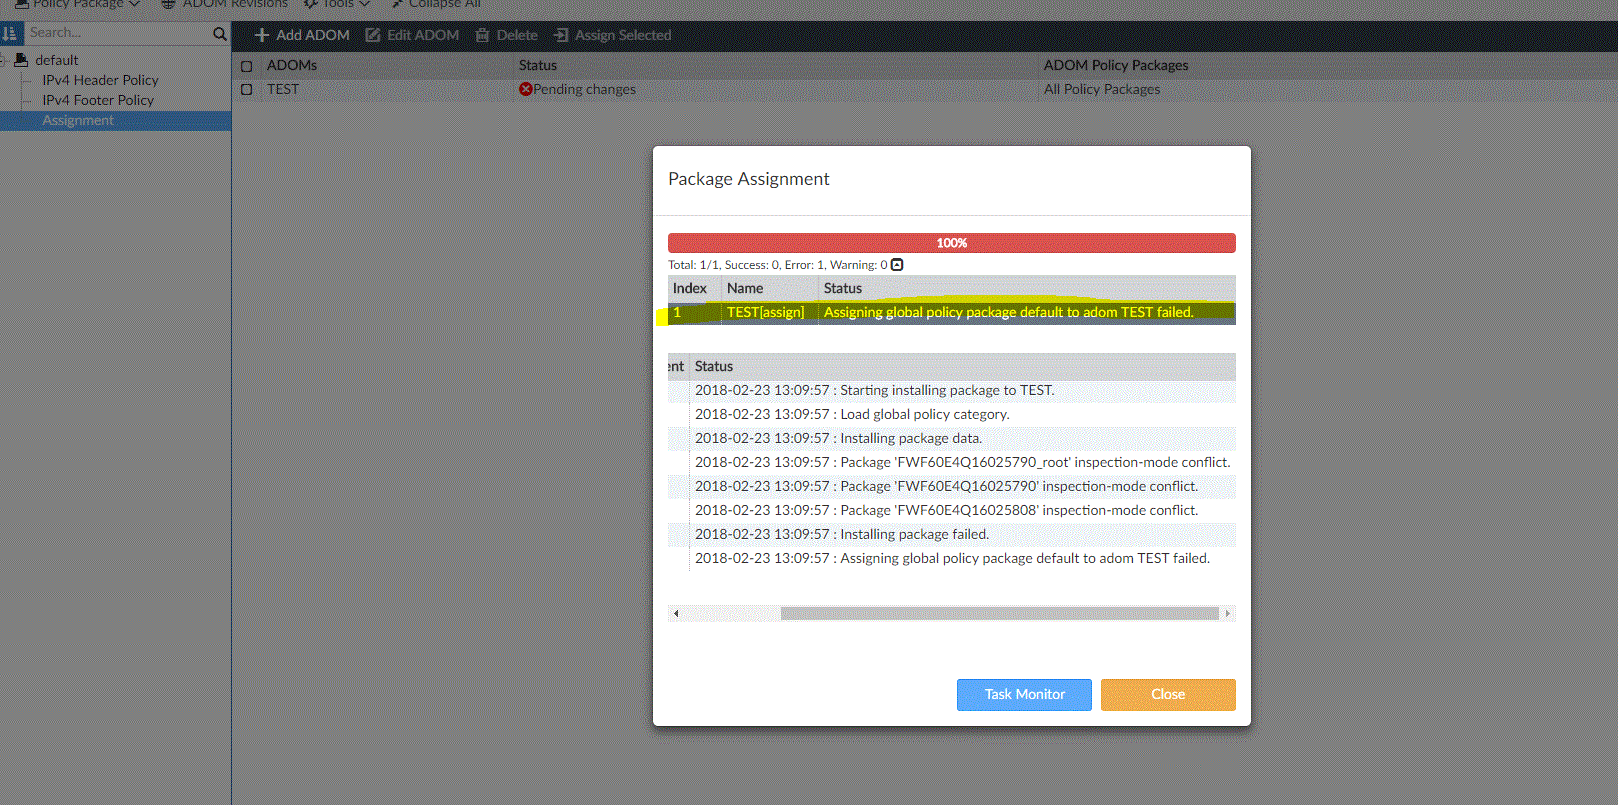Image resolution: width=1618 pixels, height=805 pixels.
Task: Click the ADOMs column header
Action: click(292, 65)
